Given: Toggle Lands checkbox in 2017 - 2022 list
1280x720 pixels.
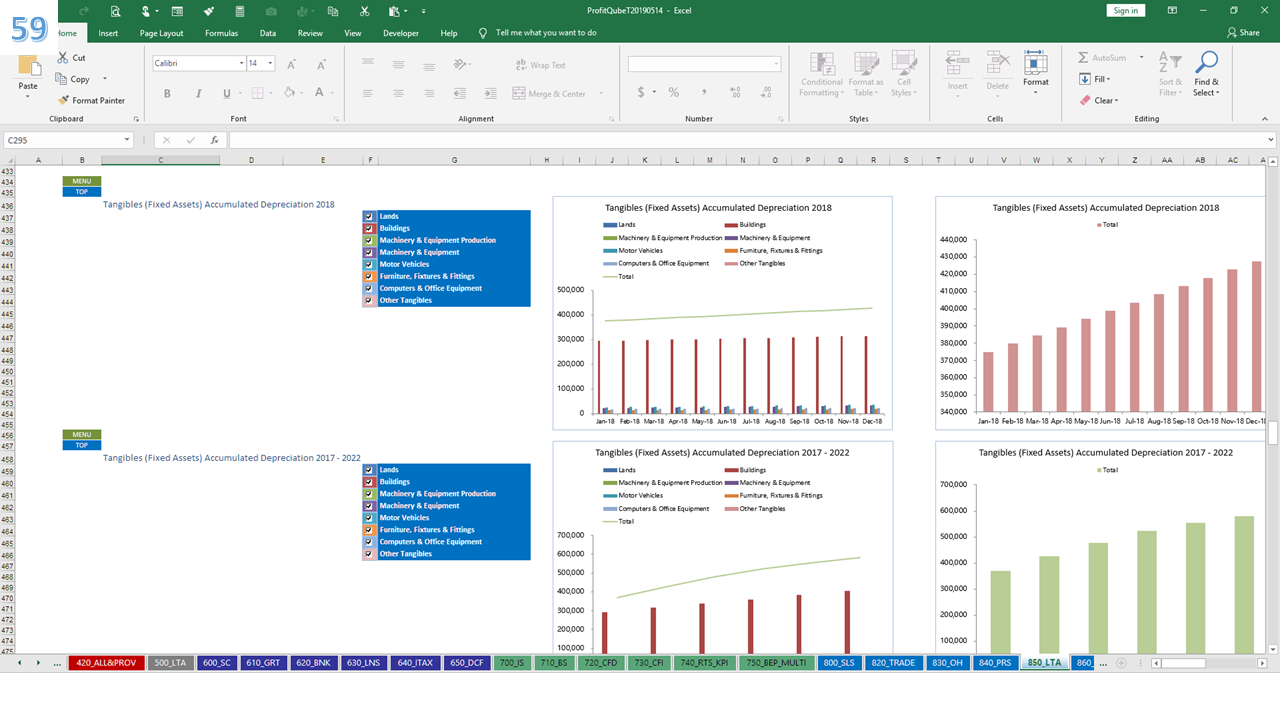Looking at the screenshot, I should coord(369,470).
